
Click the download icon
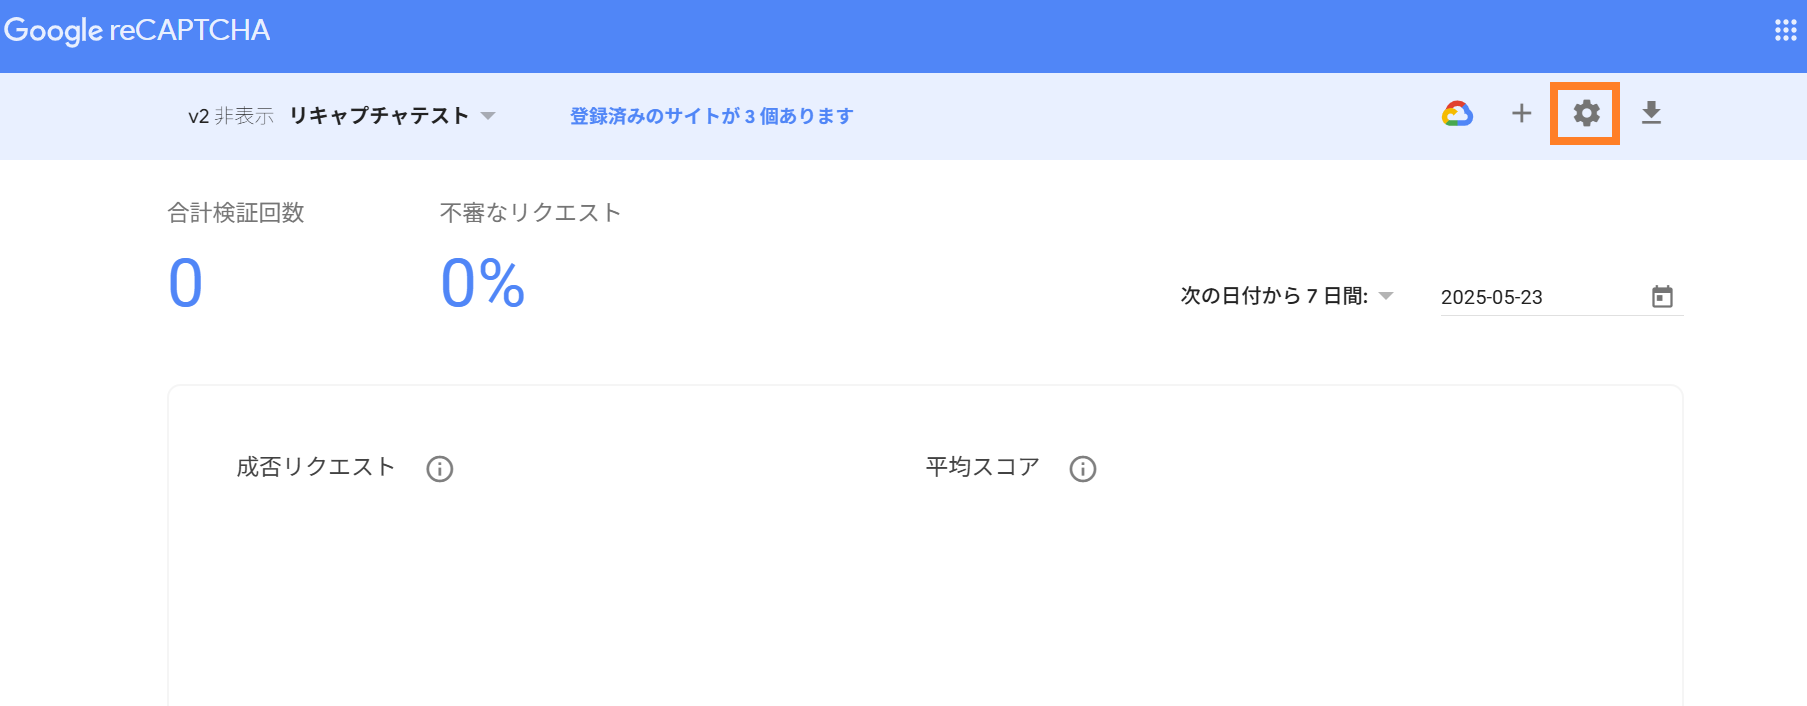[1651, 114]
